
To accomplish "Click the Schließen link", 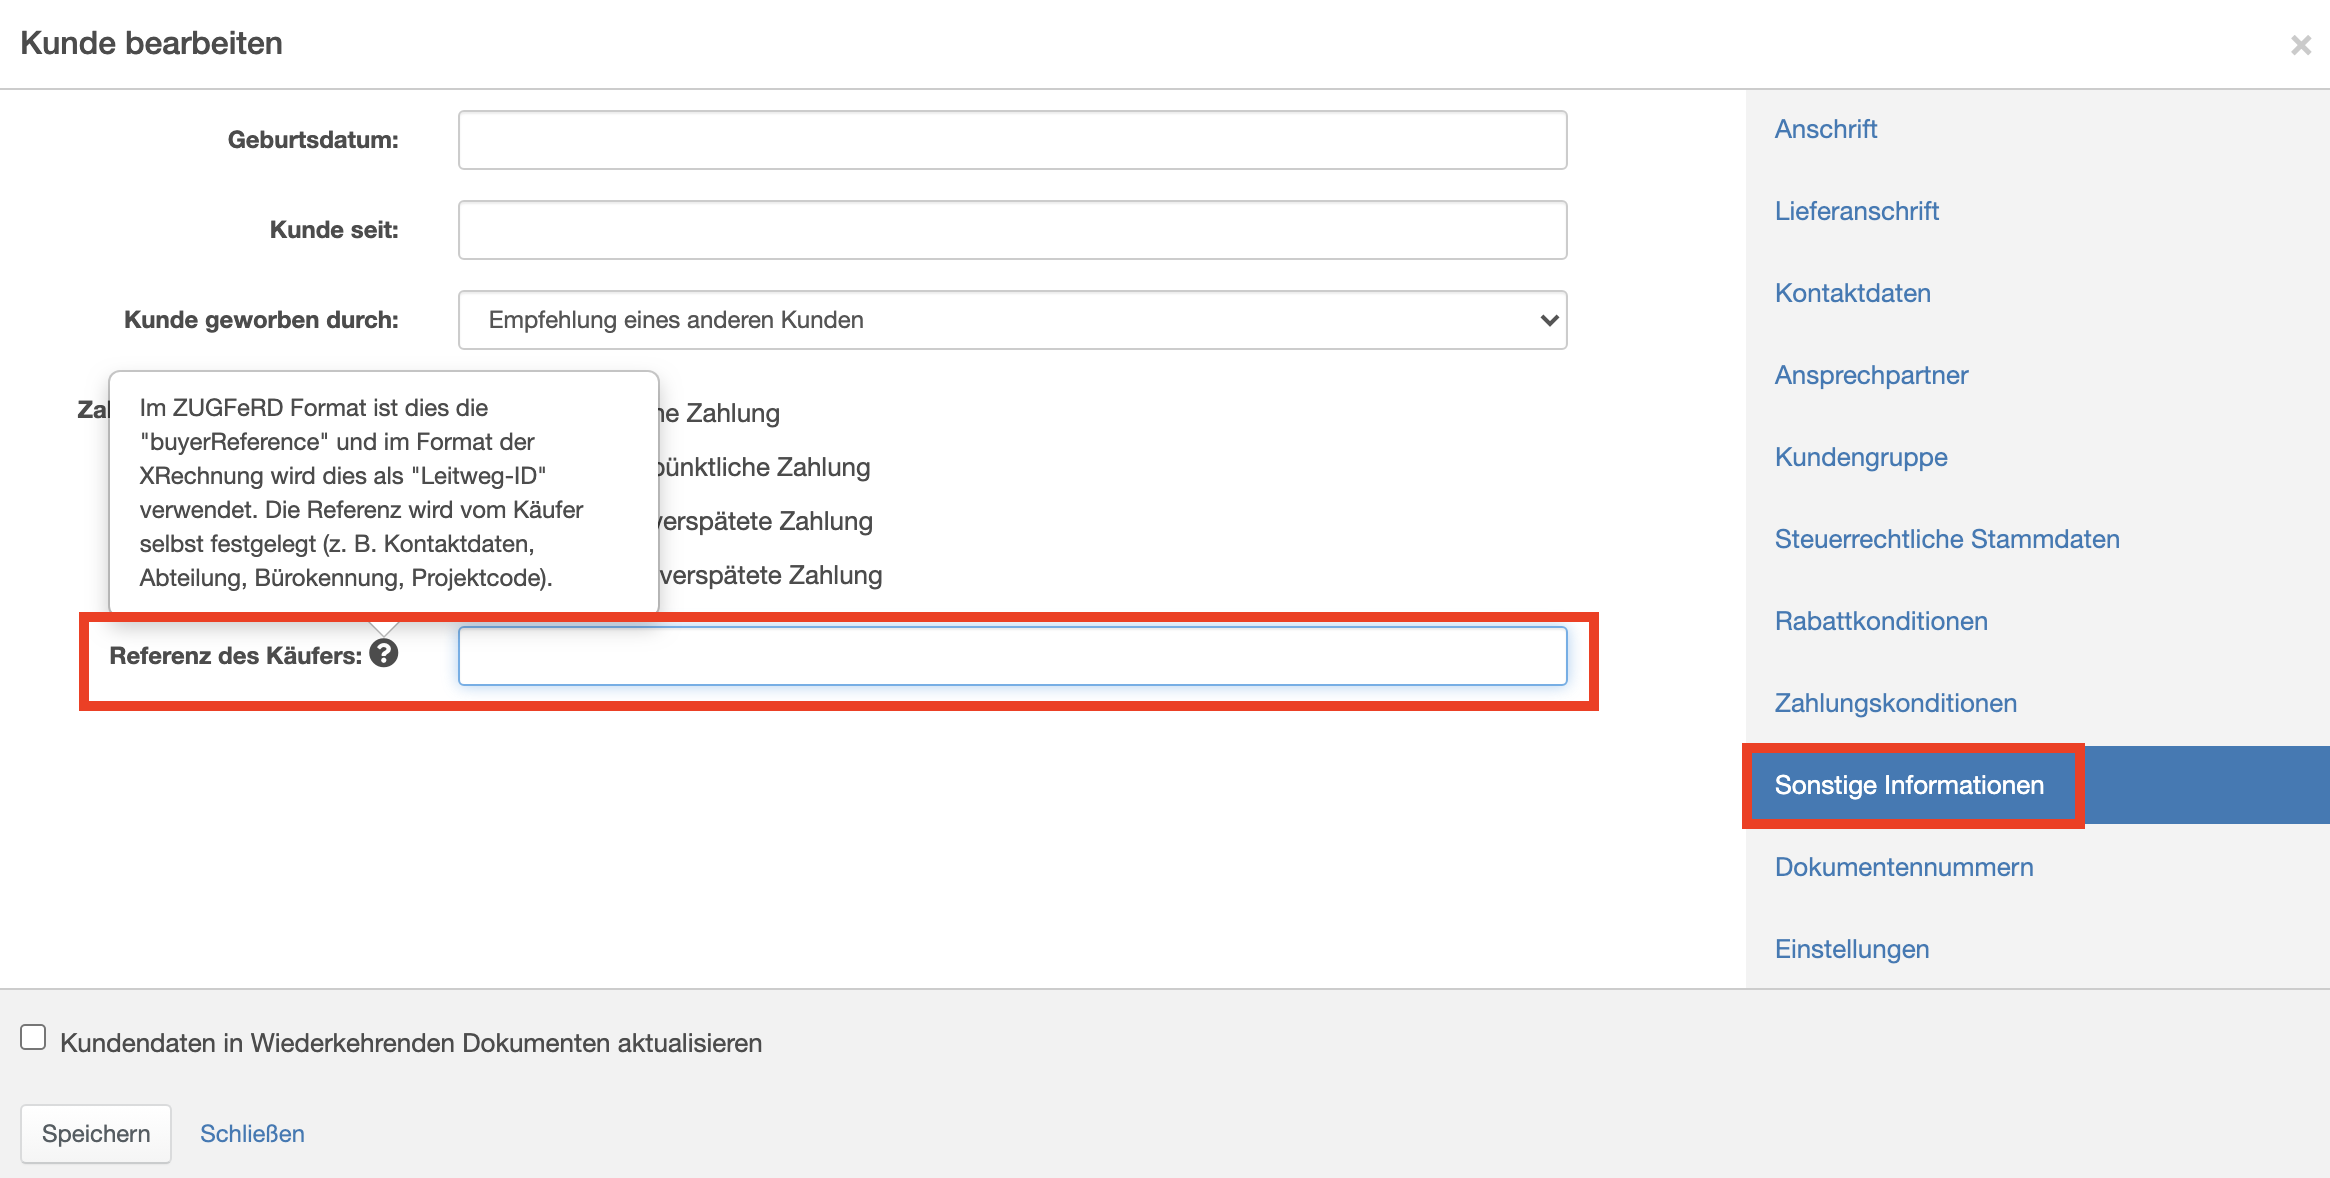I will 252,1134.
